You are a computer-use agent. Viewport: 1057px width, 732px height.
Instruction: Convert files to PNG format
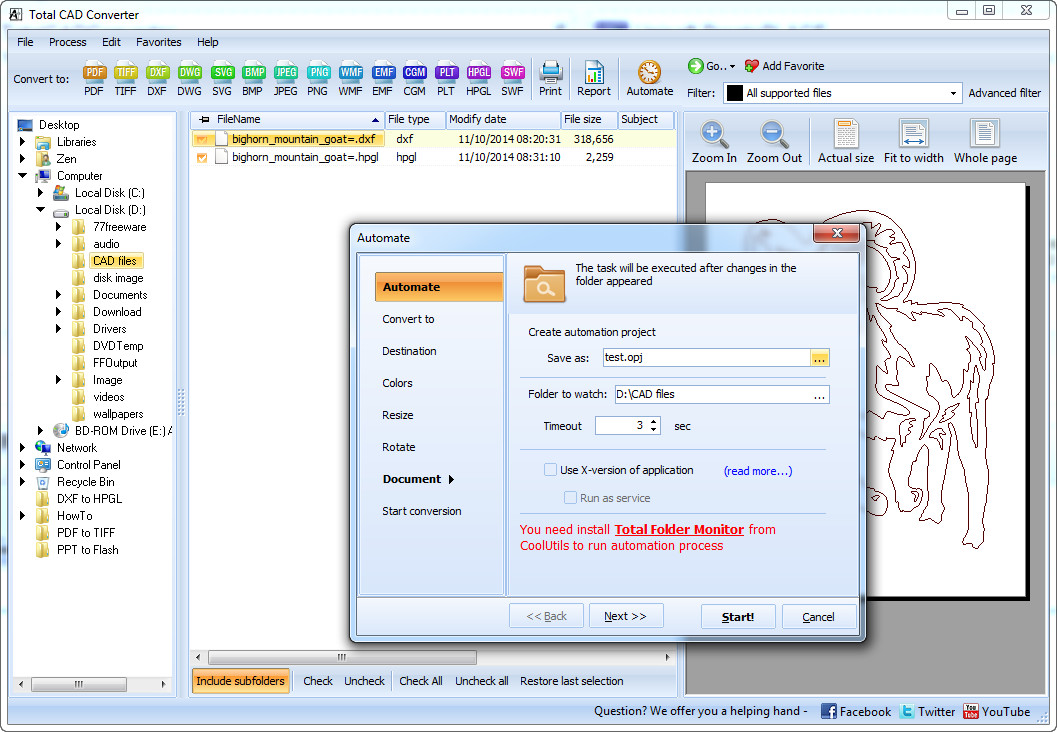[318, 79]
